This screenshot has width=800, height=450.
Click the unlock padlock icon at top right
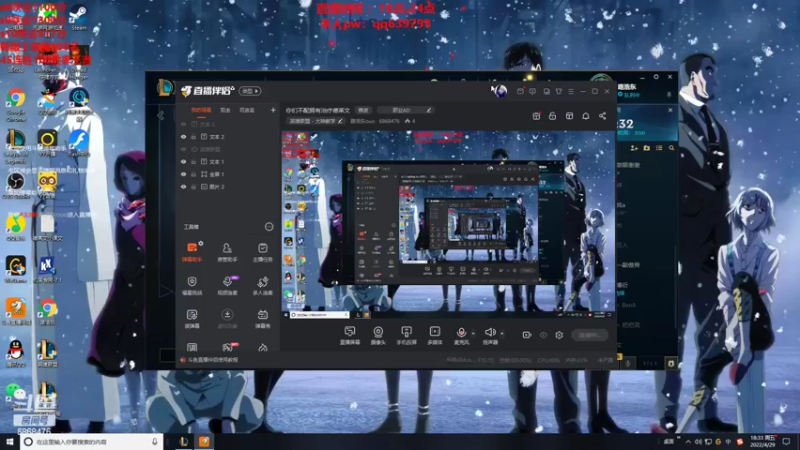(552, 116)
